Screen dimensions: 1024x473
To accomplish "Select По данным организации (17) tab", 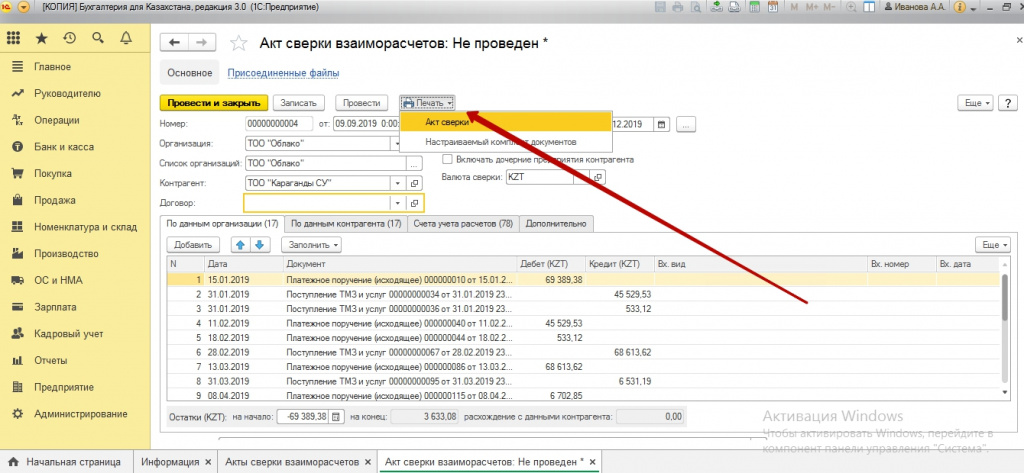I will pos(223,223).
